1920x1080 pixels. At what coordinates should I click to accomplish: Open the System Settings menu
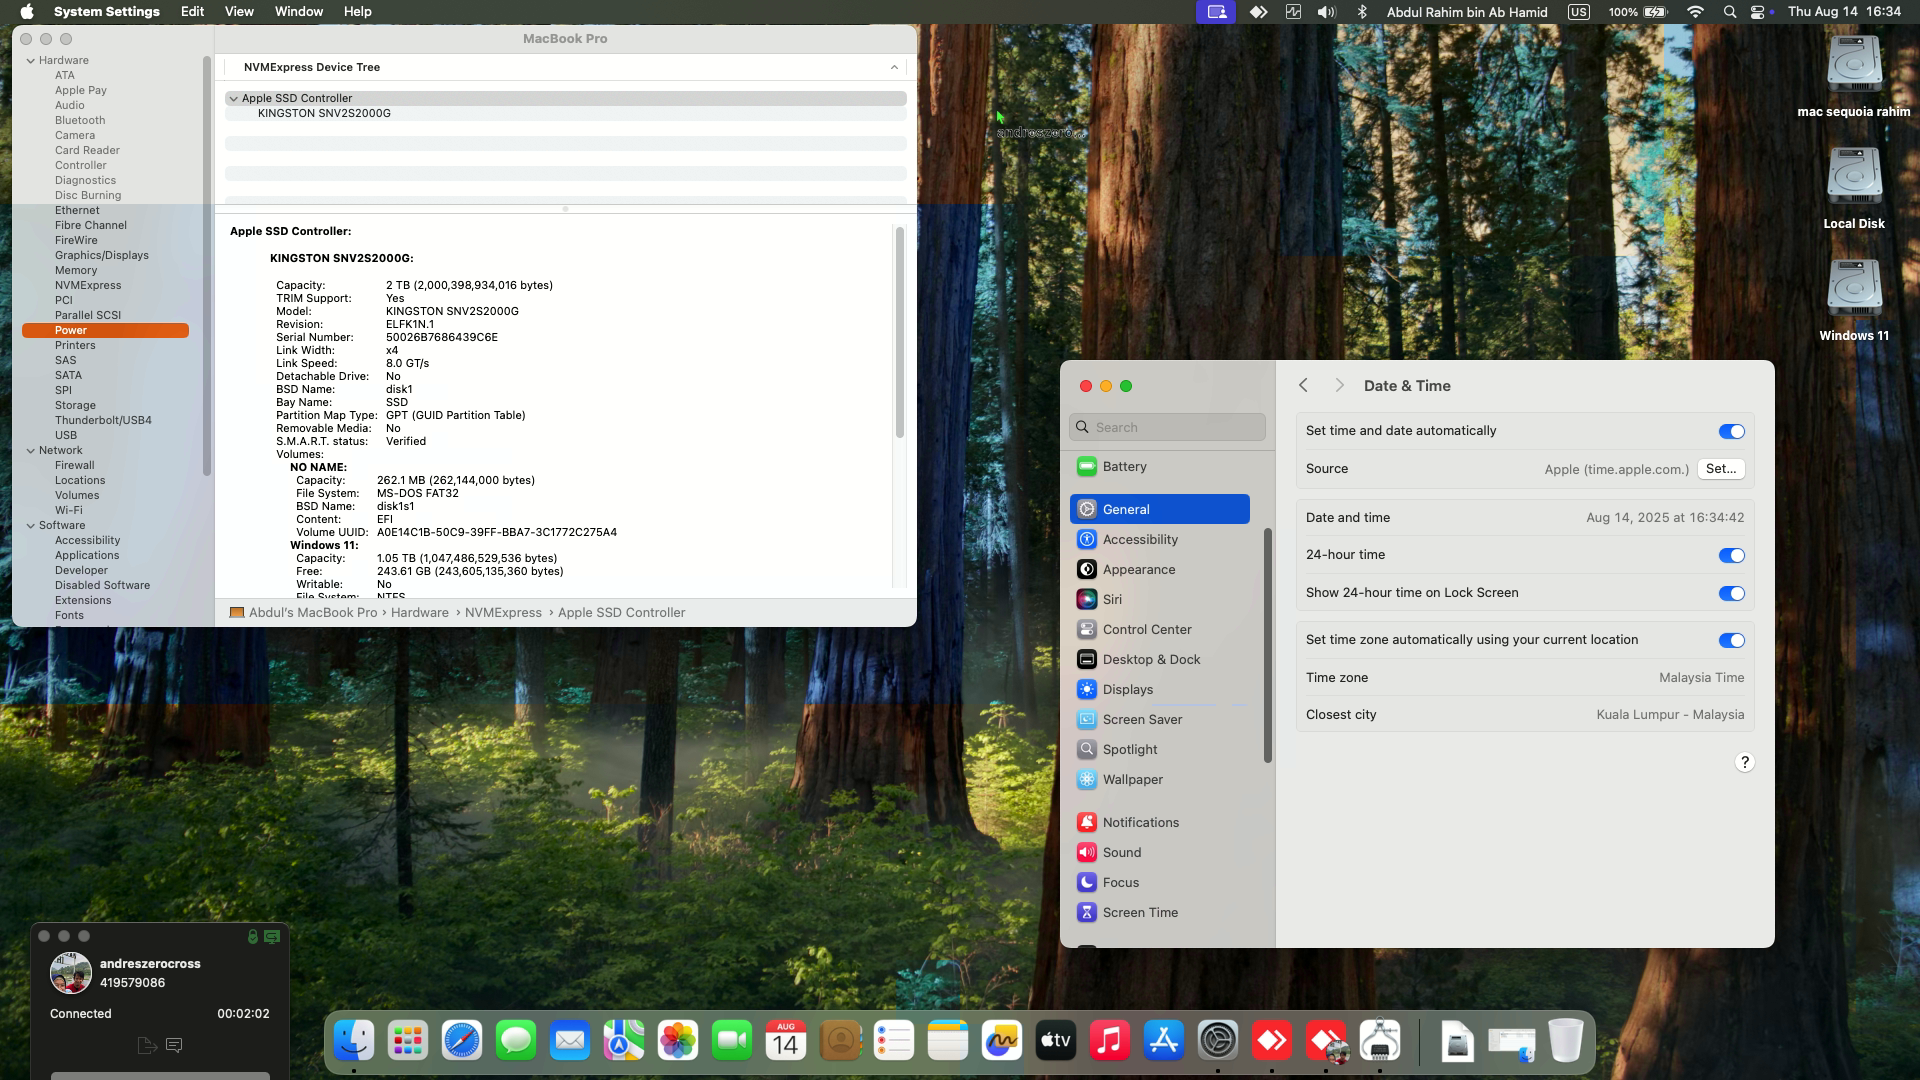(106, 12)
